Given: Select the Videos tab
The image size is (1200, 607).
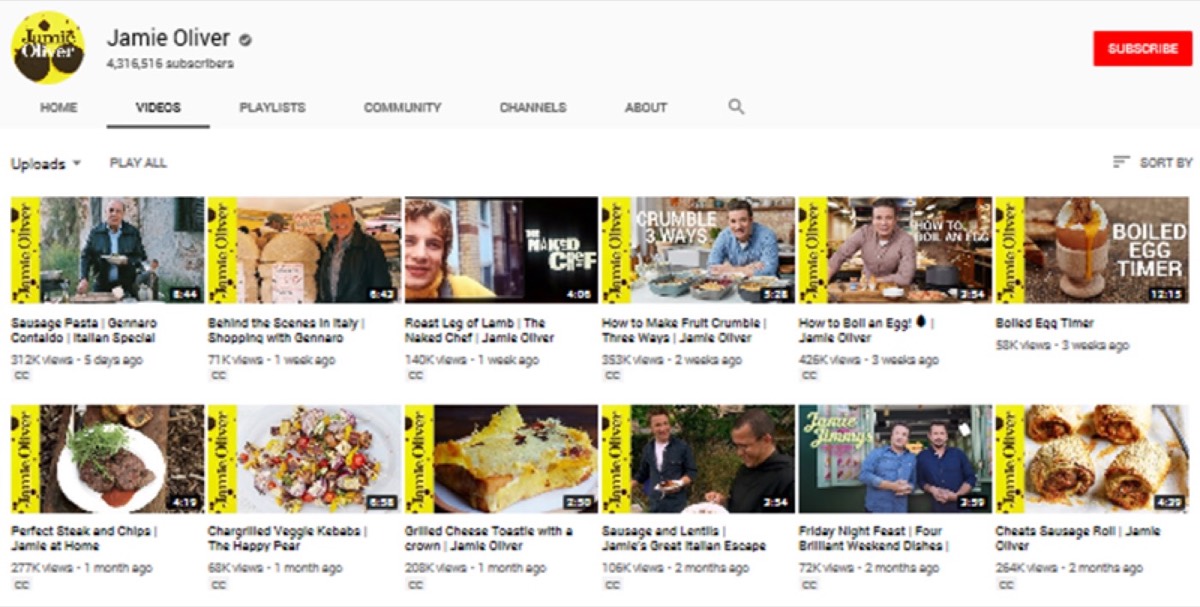Looking at the screenshot, I should (x=158, y=107).
